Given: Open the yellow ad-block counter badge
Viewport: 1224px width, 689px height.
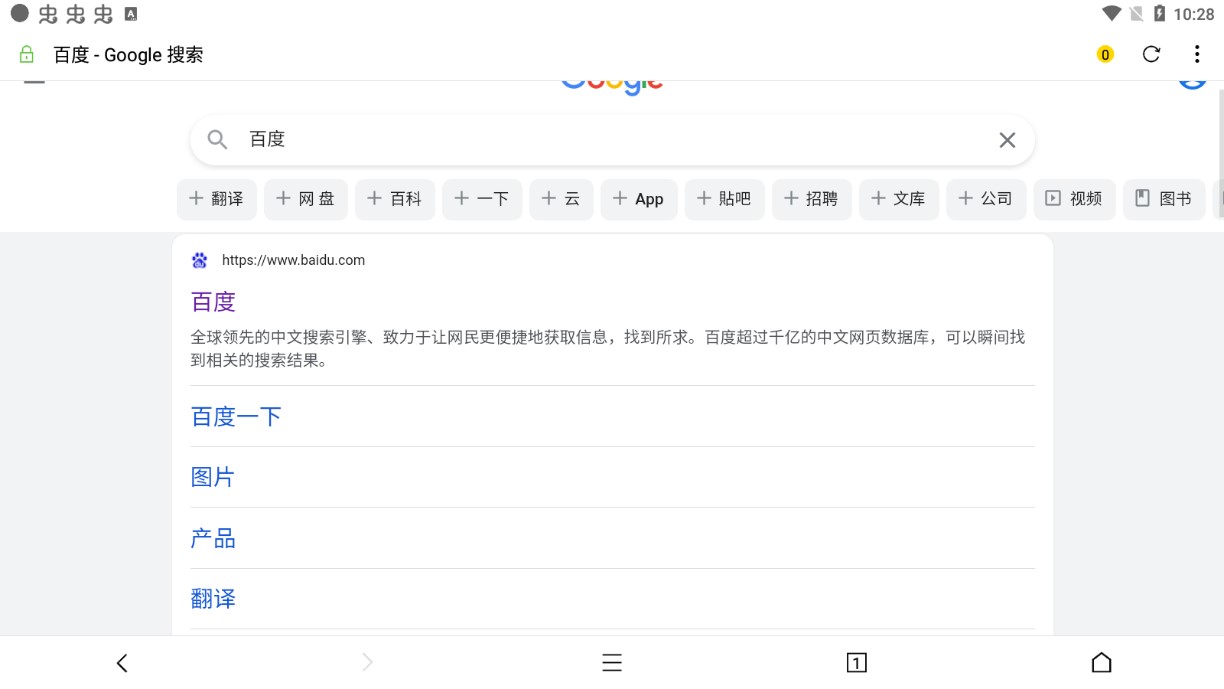Looking at the screenshot, I should (x=1105, y=55).
